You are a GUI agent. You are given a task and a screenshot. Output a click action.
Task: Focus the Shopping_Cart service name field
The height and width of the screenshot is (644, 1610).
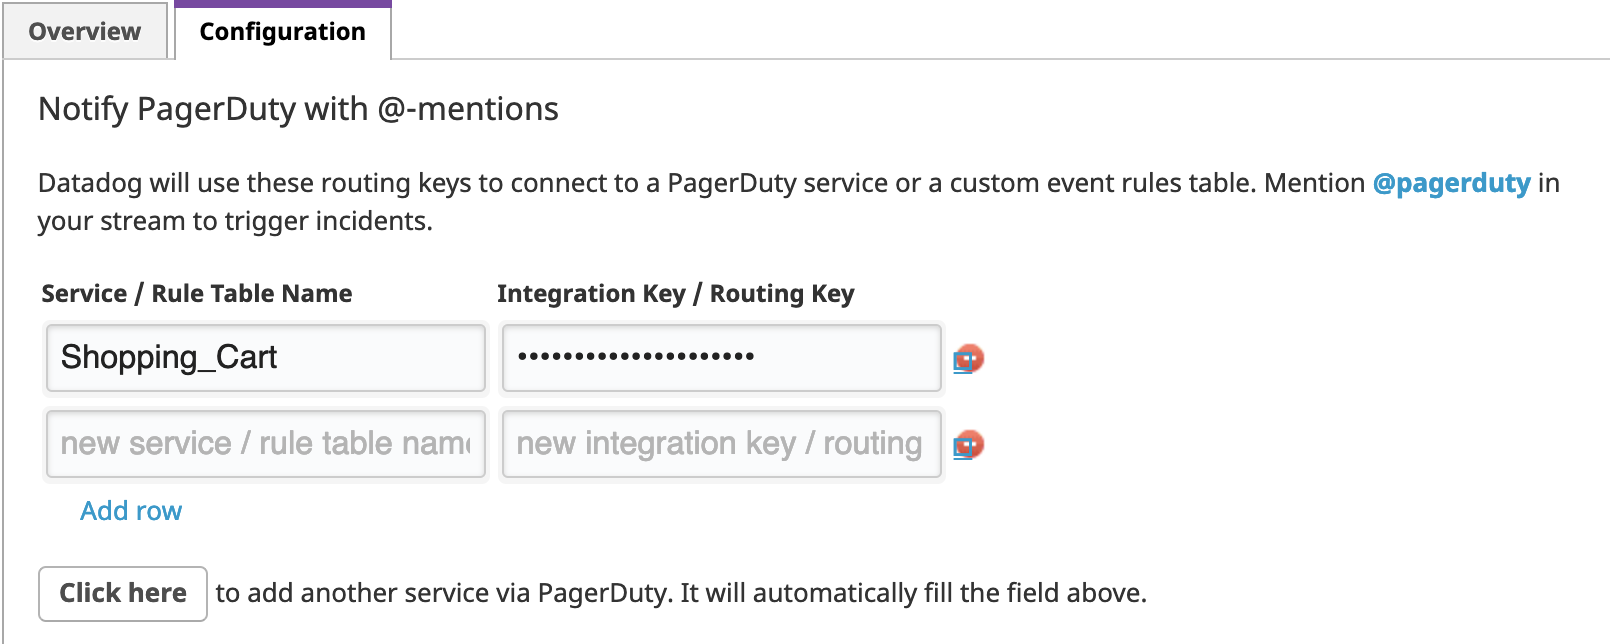pos(265,357)
